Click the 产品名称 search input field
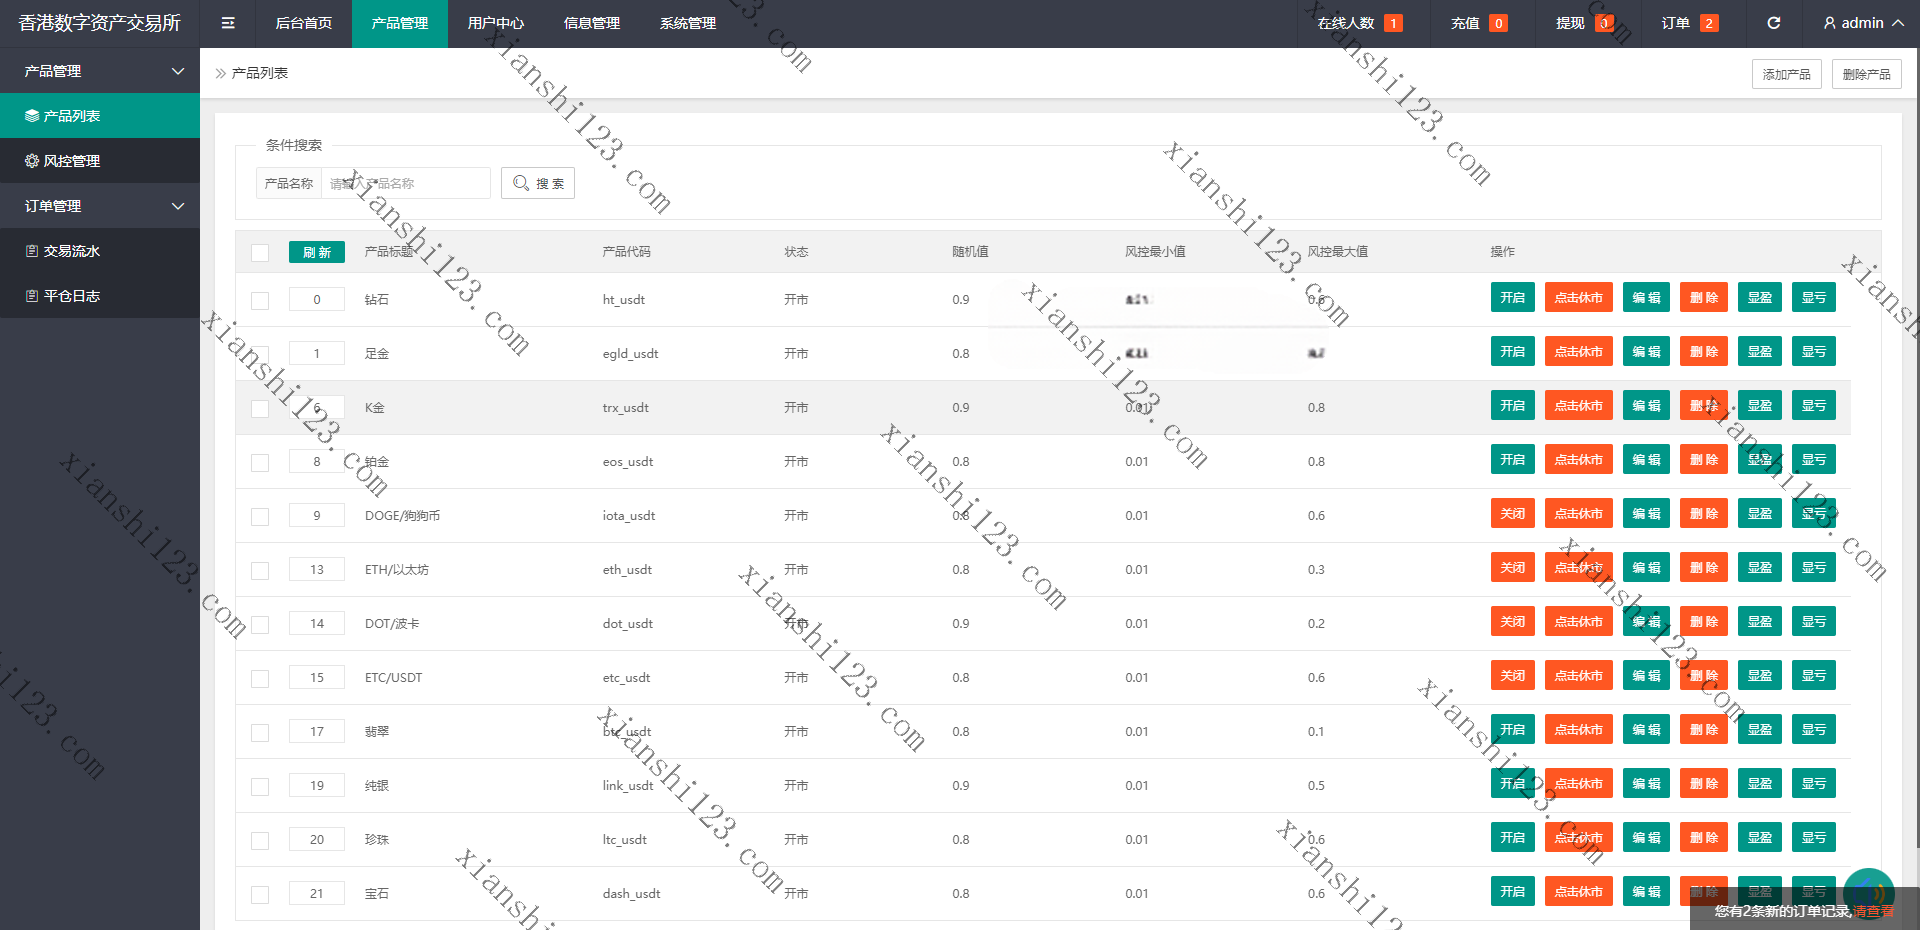 [x=406, y=183]
